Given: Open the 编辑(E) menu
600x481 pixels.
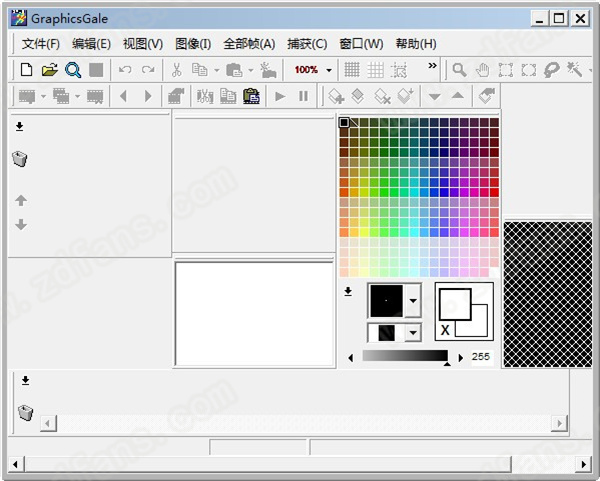Looking at the screenshot, I should 91,44.
